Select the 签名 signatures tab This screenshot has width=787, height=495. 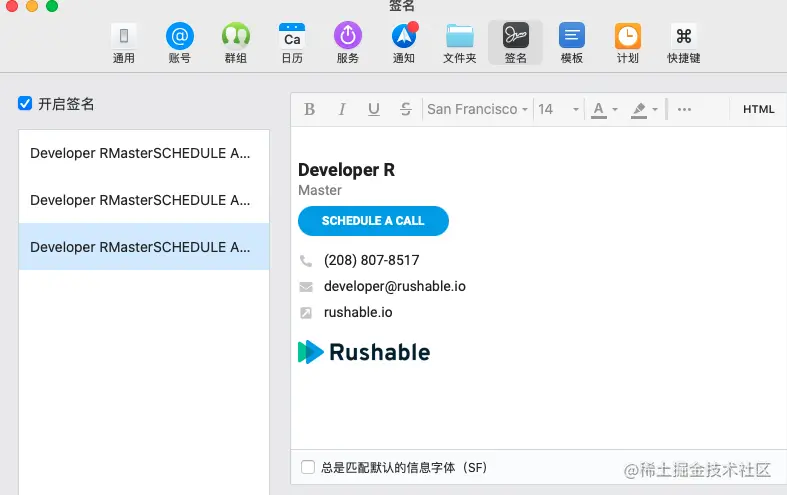515,43
